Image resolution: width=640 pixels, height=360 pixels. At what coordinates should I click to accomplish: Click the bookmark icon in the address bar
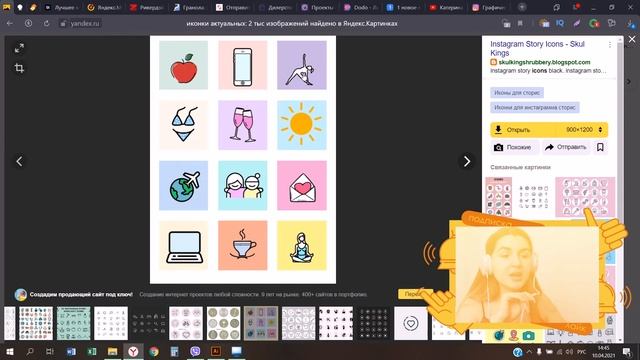click(x=520, y=24)
